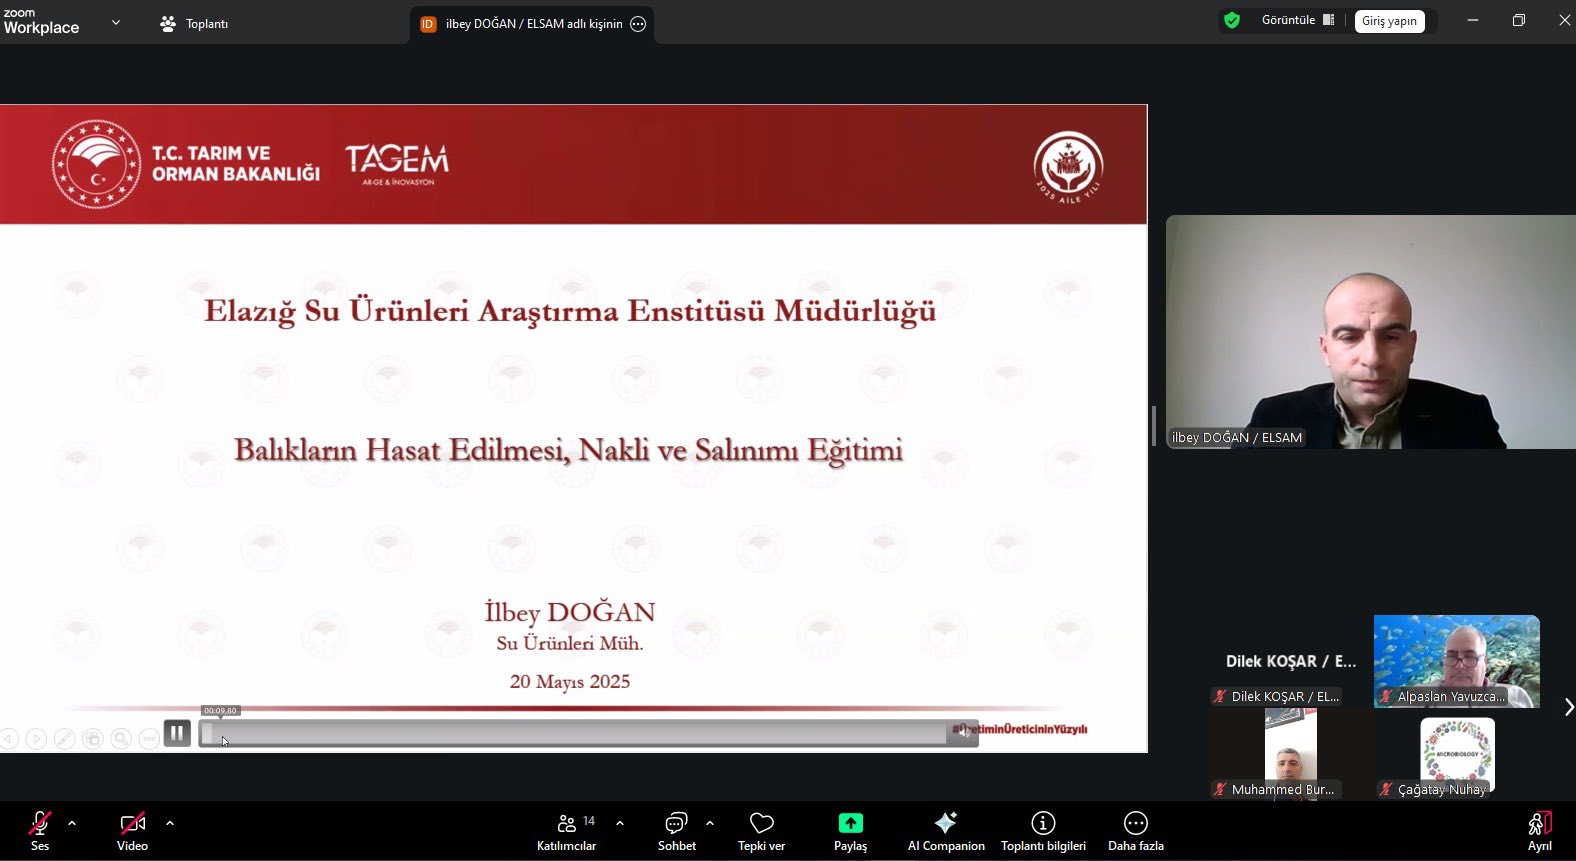Expand video settings arrow next to Video
This screenshot has height=861, width=1576.
tap(170, 823)
